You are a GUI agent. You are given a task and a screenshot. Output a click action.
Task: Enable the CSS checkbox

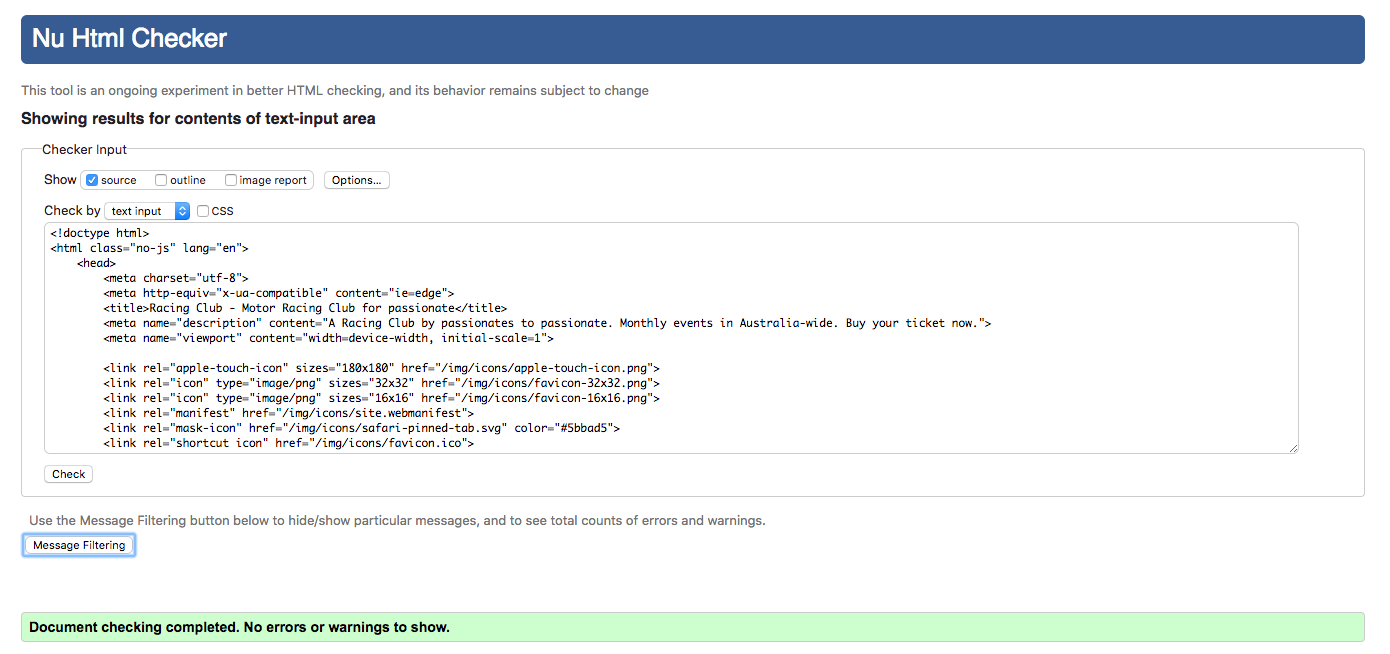(203, 211)
